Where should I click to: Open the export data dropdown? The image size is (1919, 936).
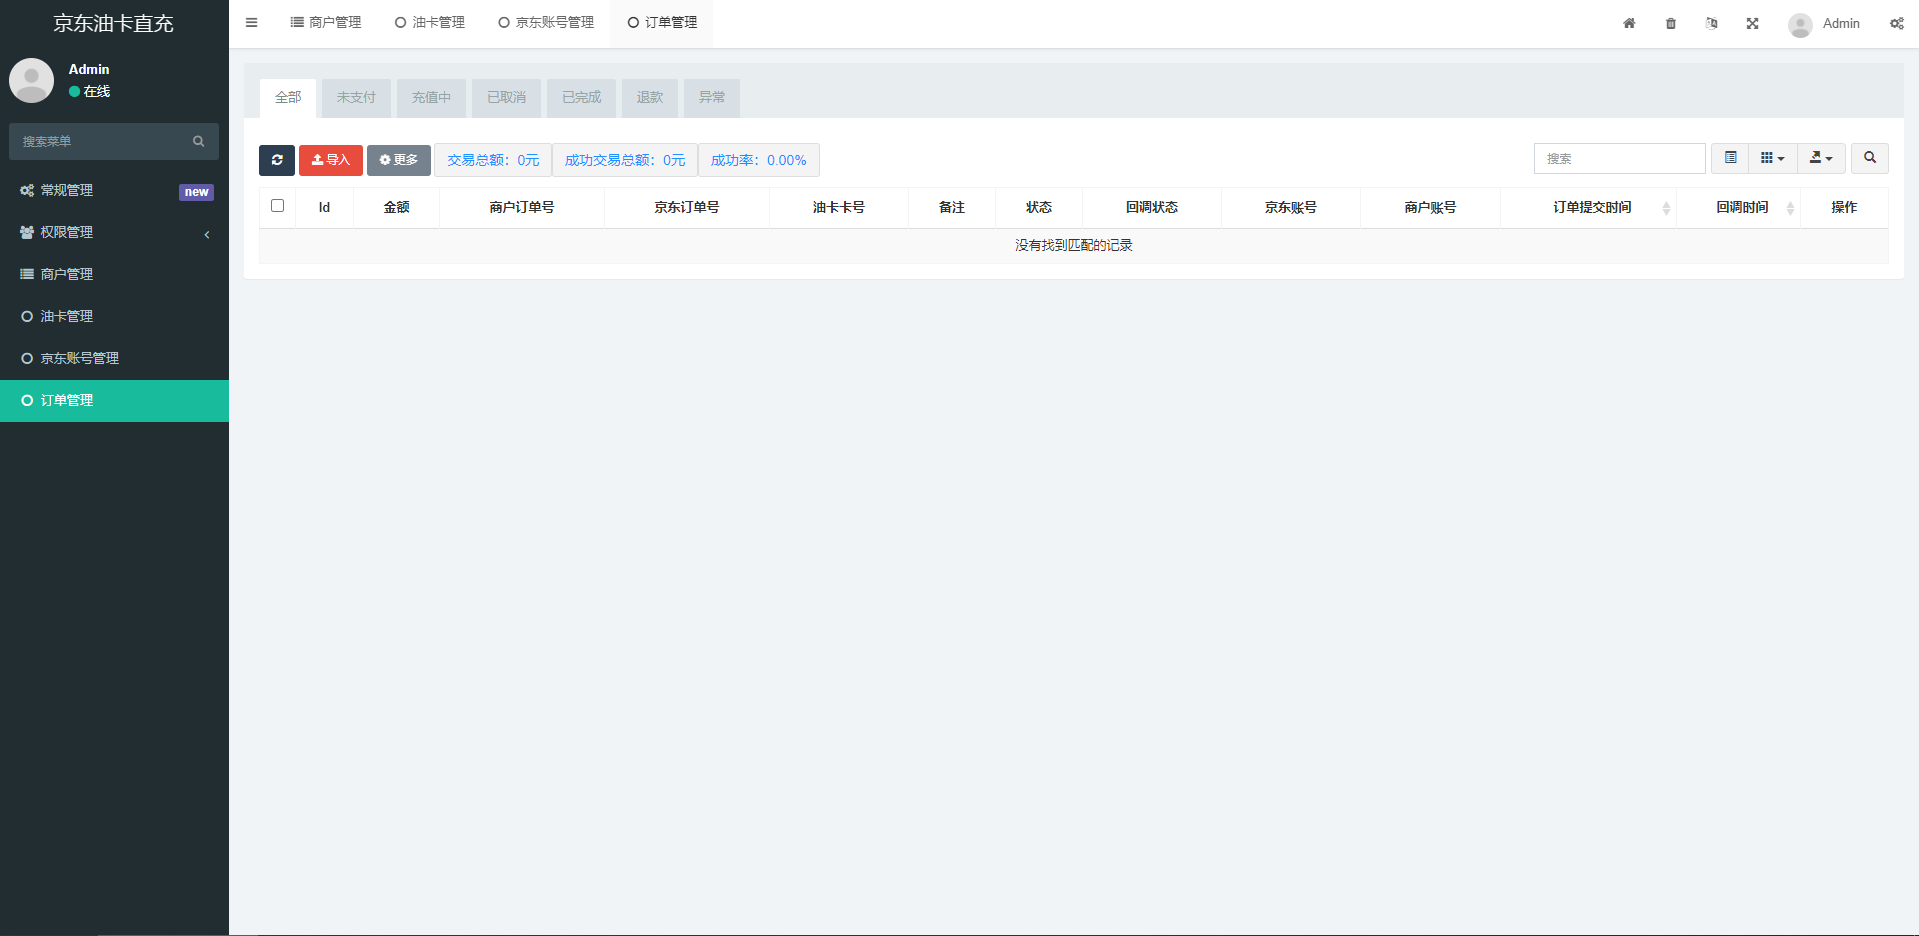click(1820, 158)
